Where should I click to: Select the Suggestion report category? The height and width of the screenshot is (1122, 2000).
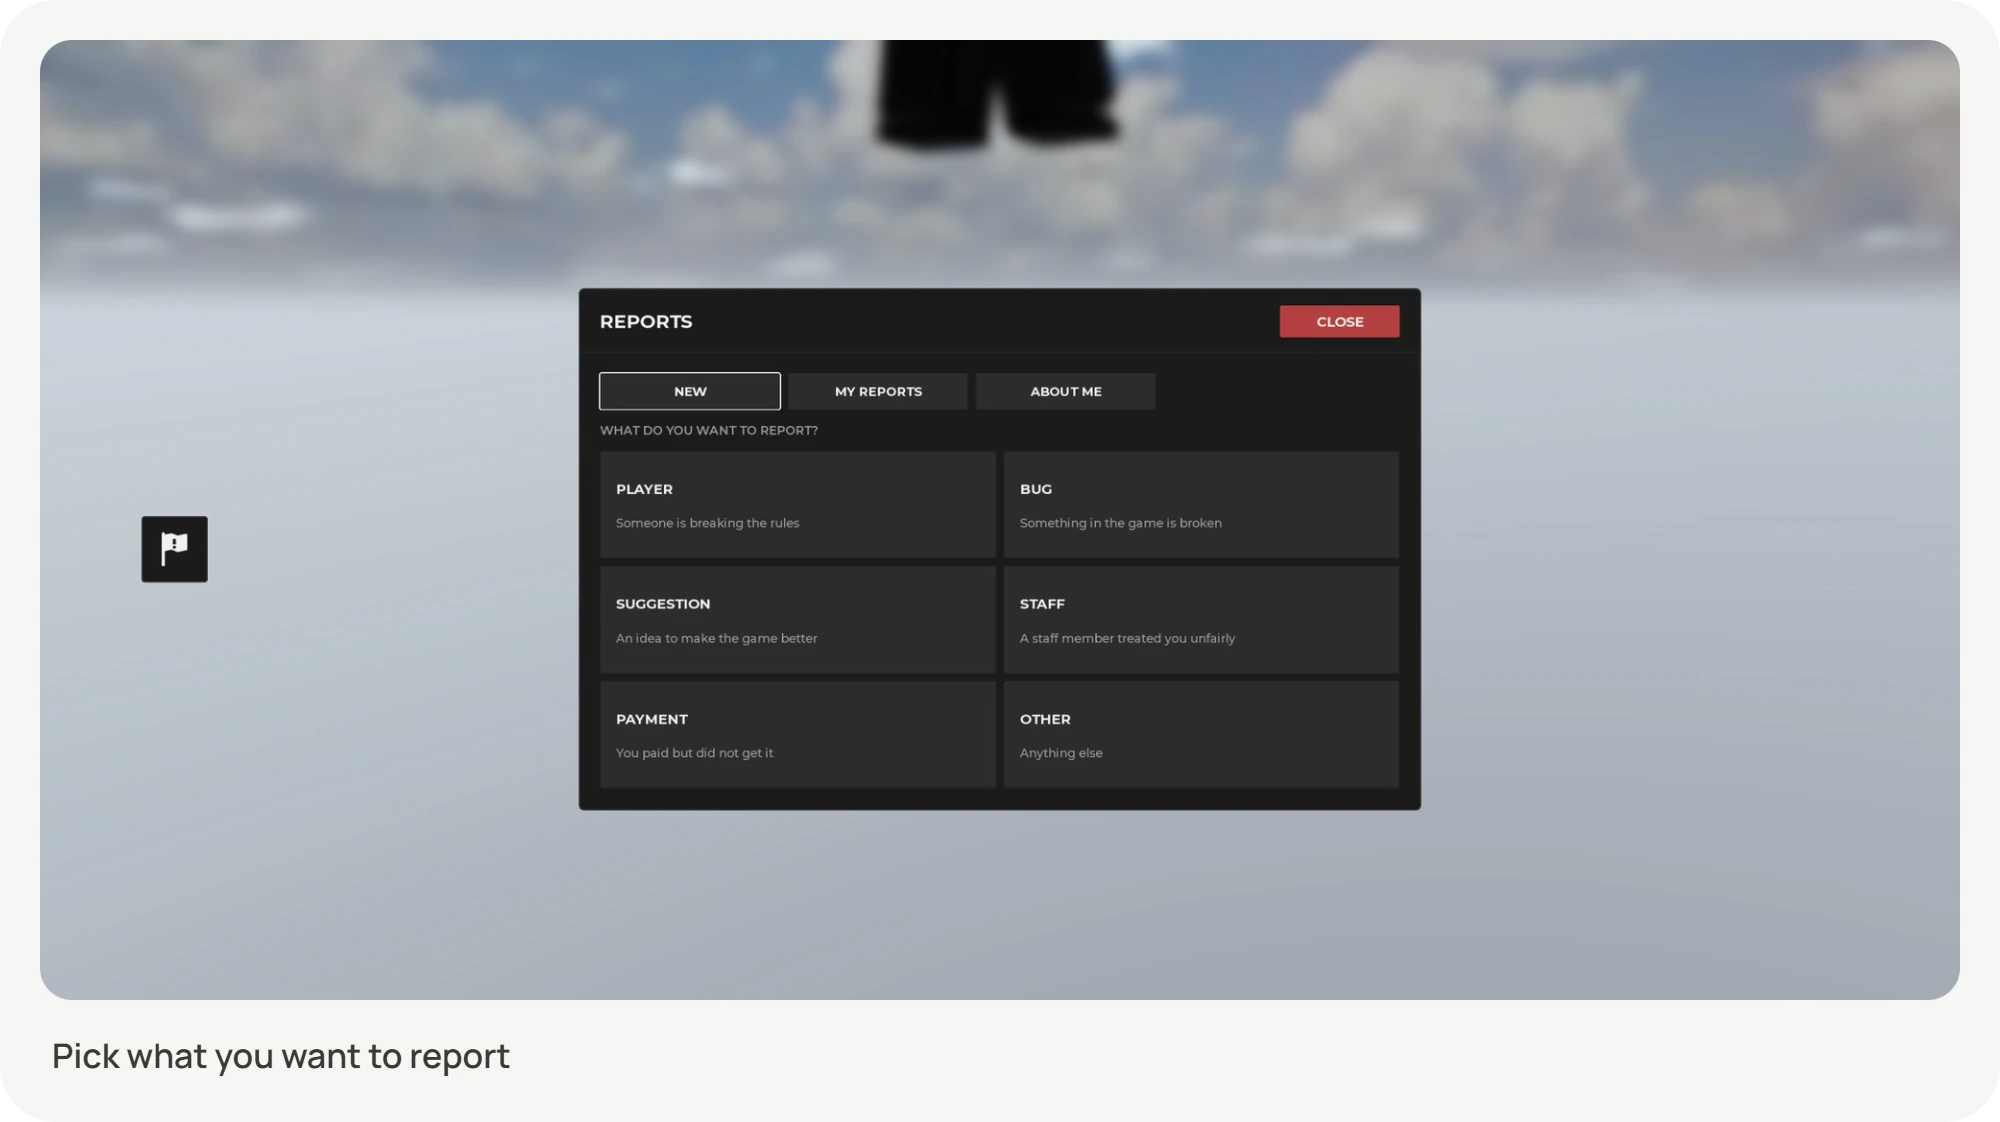point(798,620)
